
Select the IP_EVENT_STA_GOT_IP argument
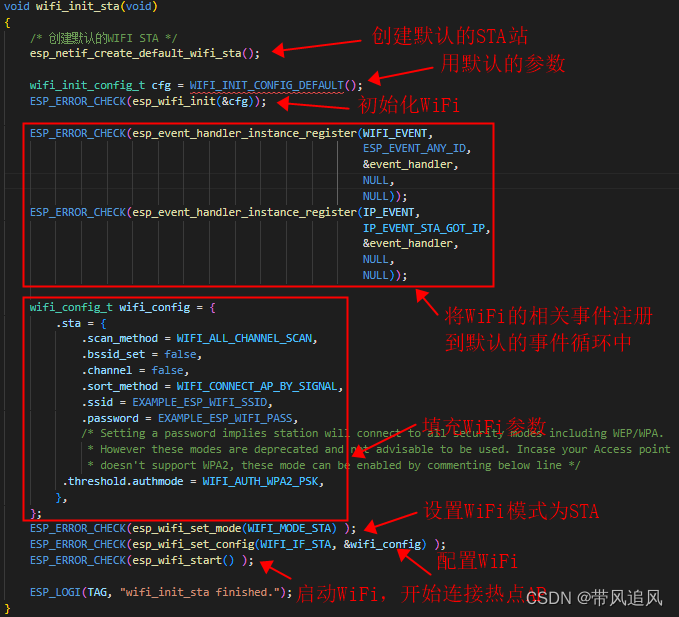424,228
